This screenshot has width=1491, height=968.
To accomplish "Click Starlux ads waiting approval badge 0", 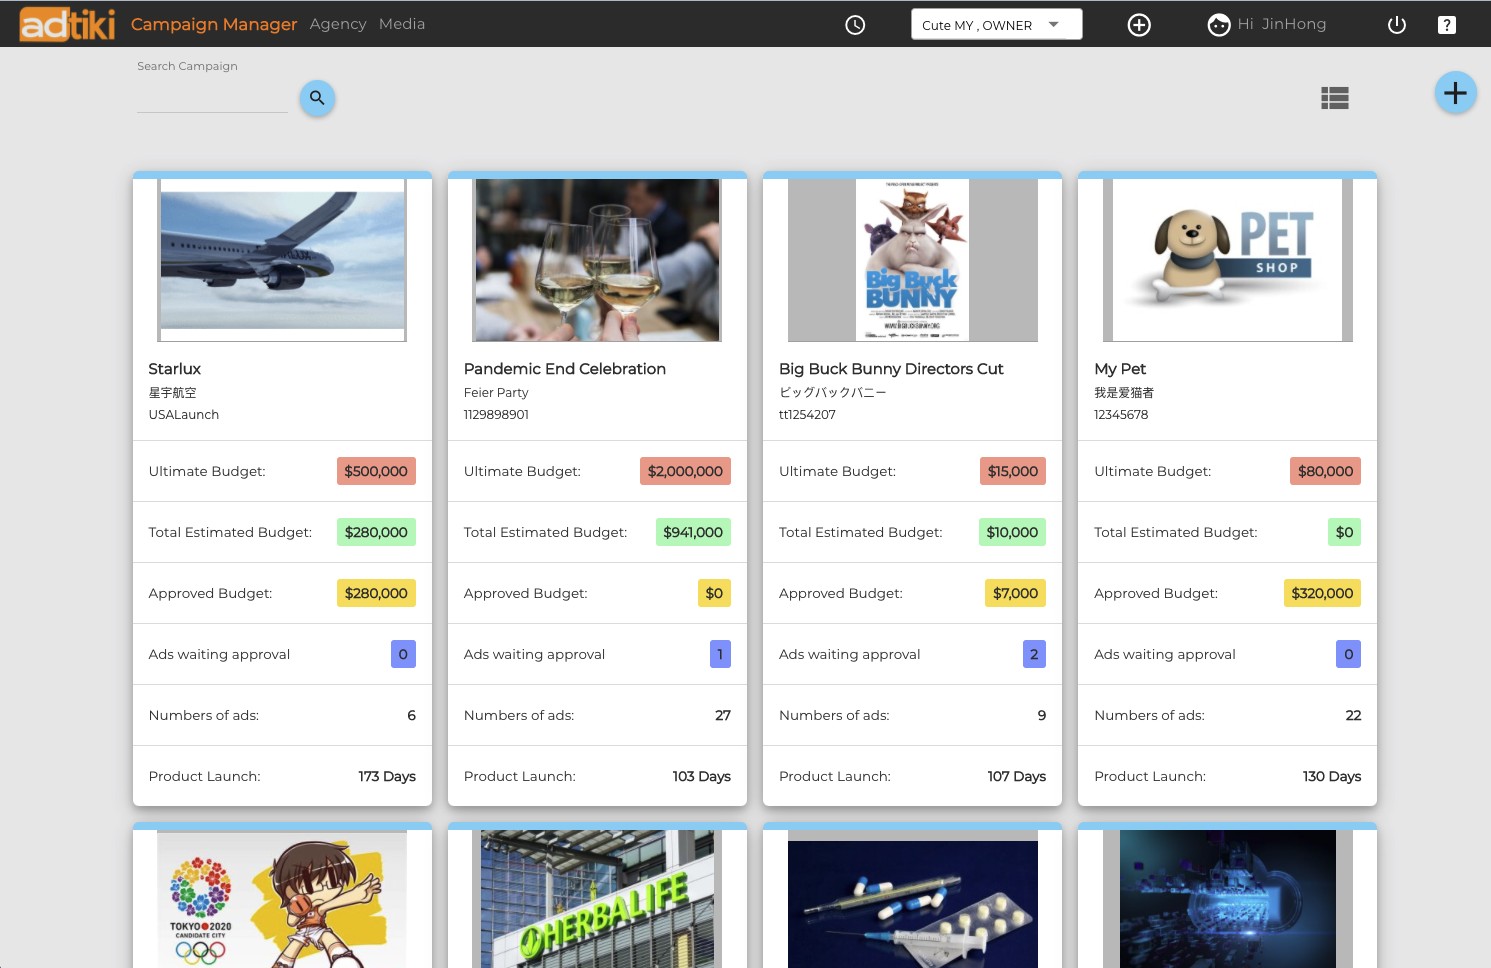I will pyautogui.click(x=403, y=654).
